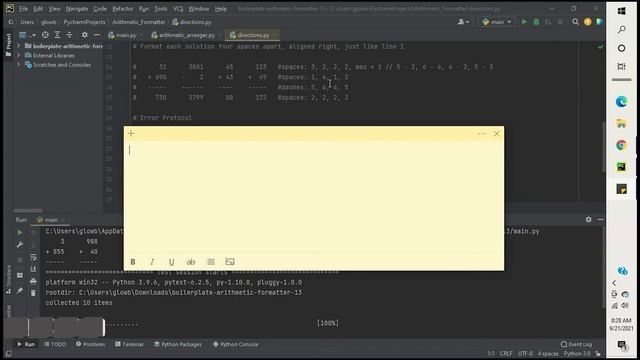This screenshot has width=640, height=360.
Task: Click the UTF-8 encoding status entry
Action: 525,353
